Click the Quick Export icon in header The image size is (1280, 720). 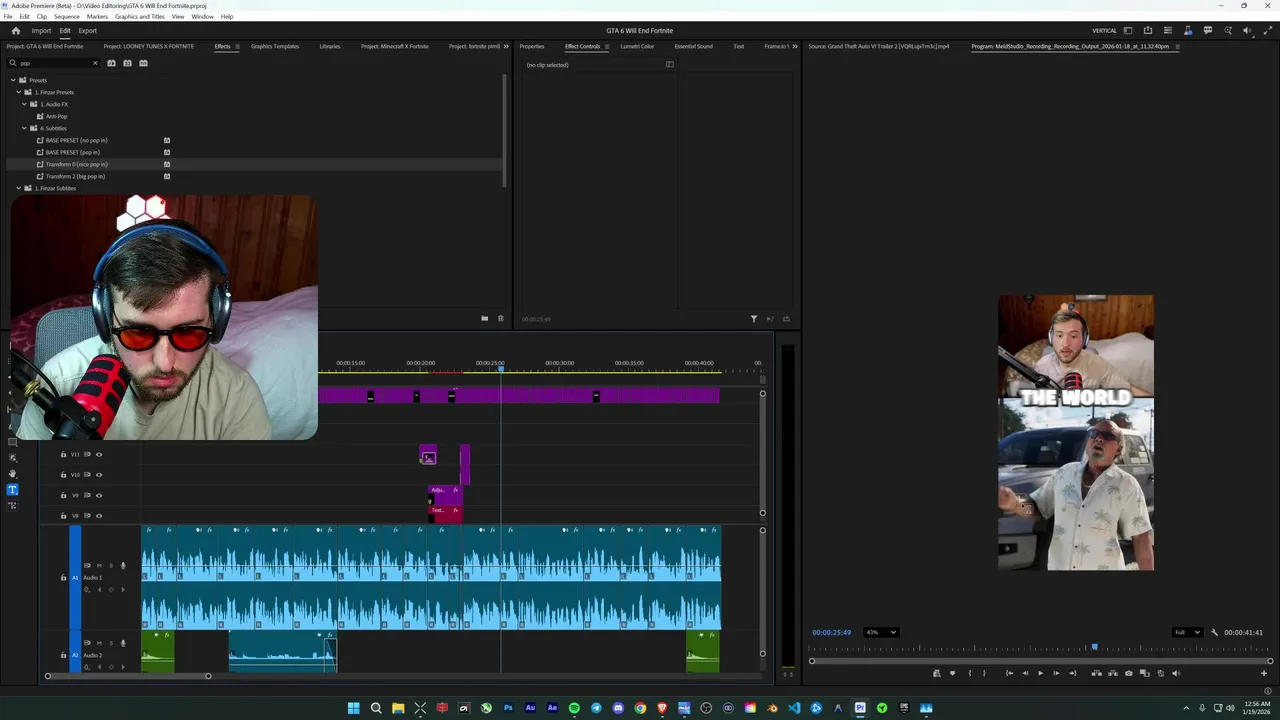[1148, 31]
